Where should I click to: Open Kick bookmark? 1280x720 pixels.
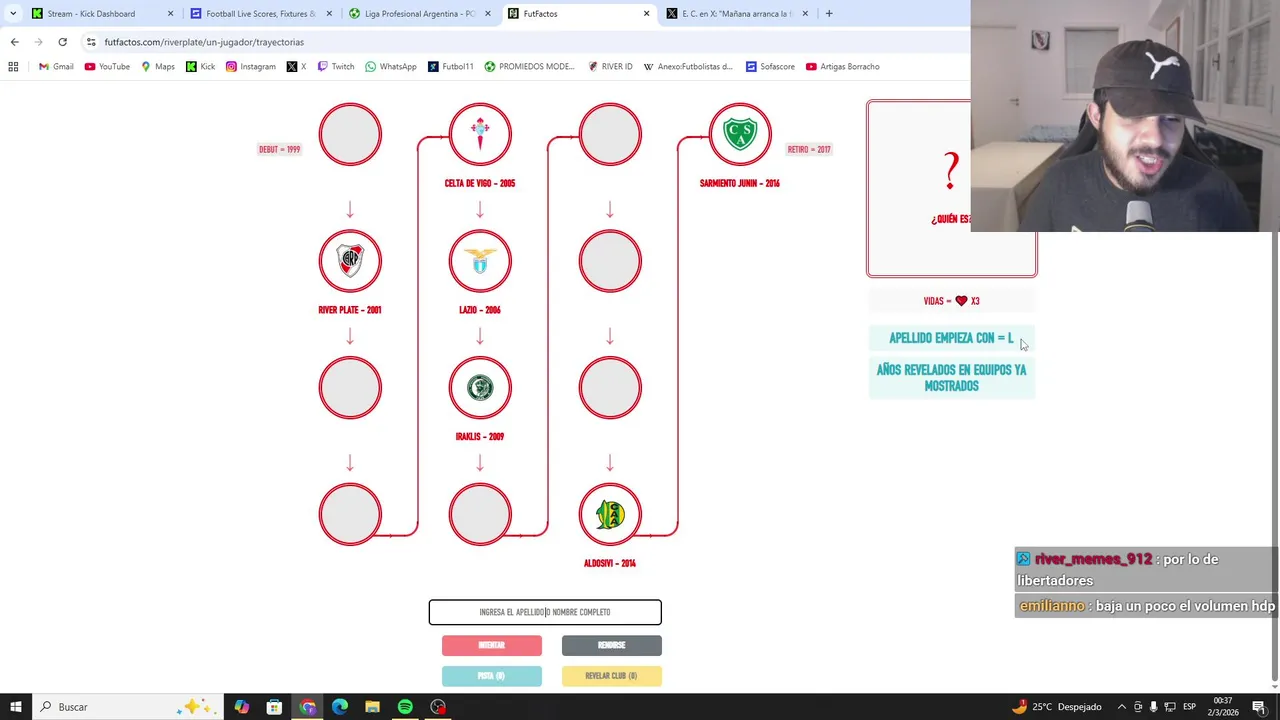pyautogui.click(x=200, y=67)
